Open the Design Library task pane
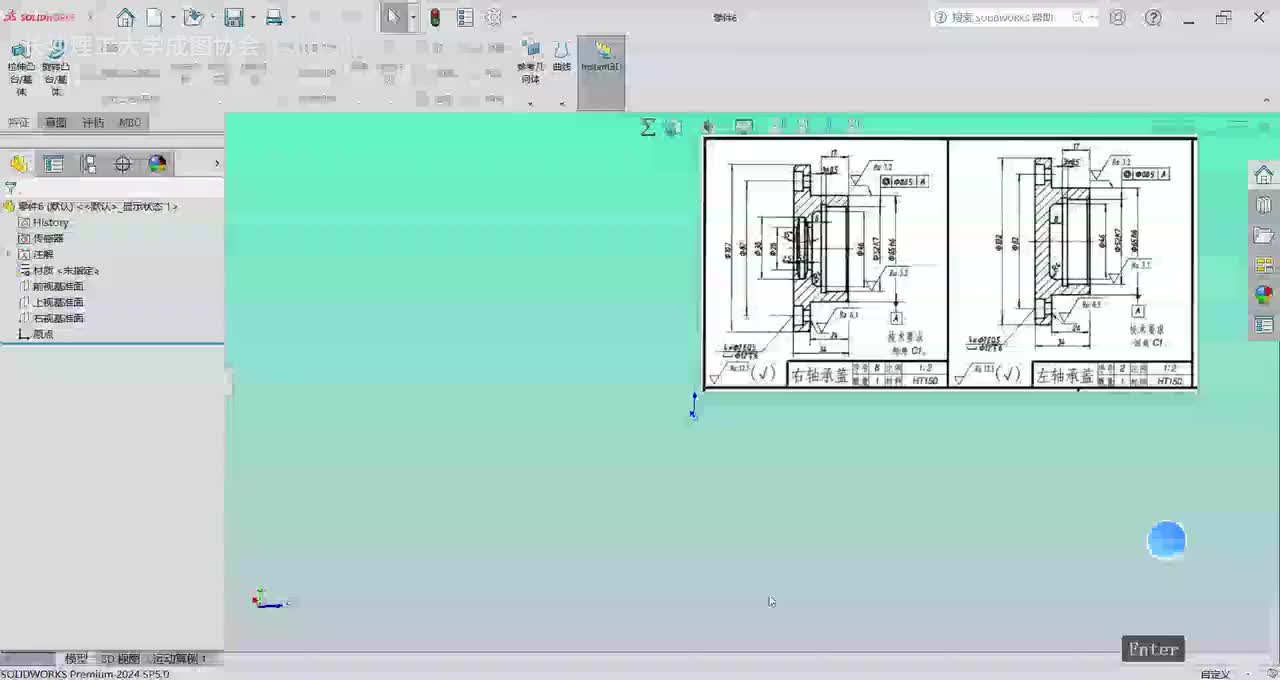 coord(1264,205)
